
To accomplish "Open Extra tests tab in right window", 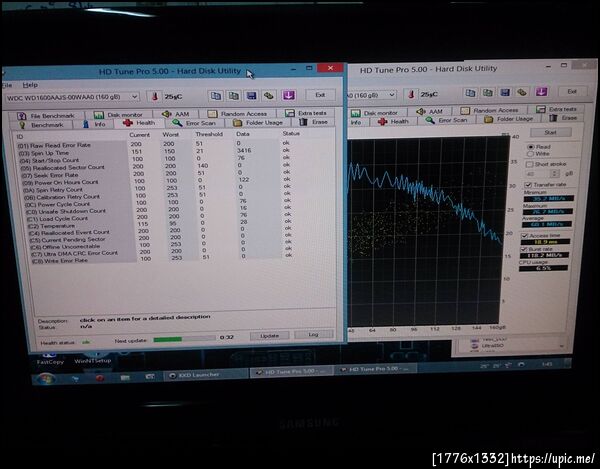I will click(x=557, y=109).
